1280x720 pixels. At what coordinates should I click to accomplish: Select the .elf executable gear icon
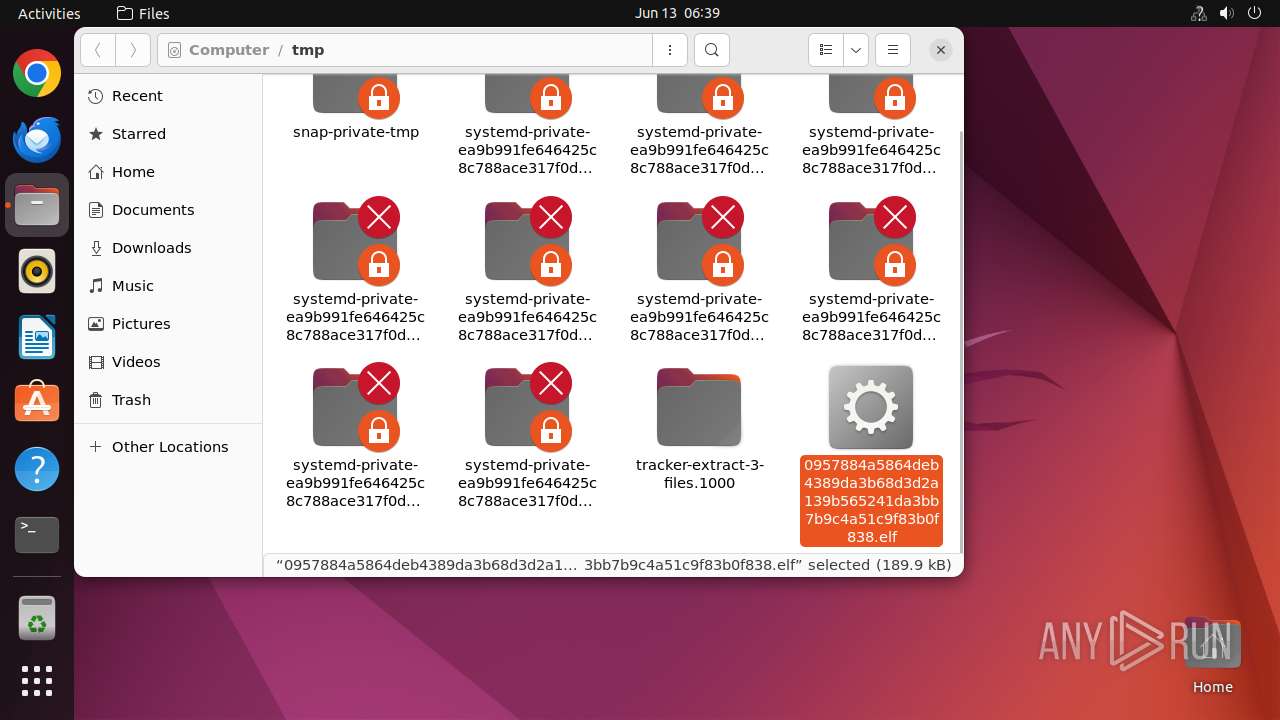871,407
